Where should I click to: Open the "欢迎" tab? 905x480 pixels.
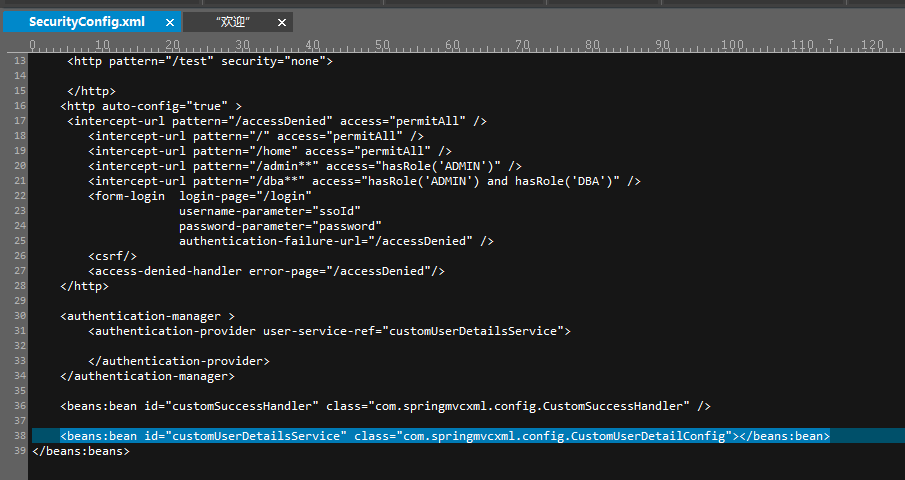[x=233, y=22]
